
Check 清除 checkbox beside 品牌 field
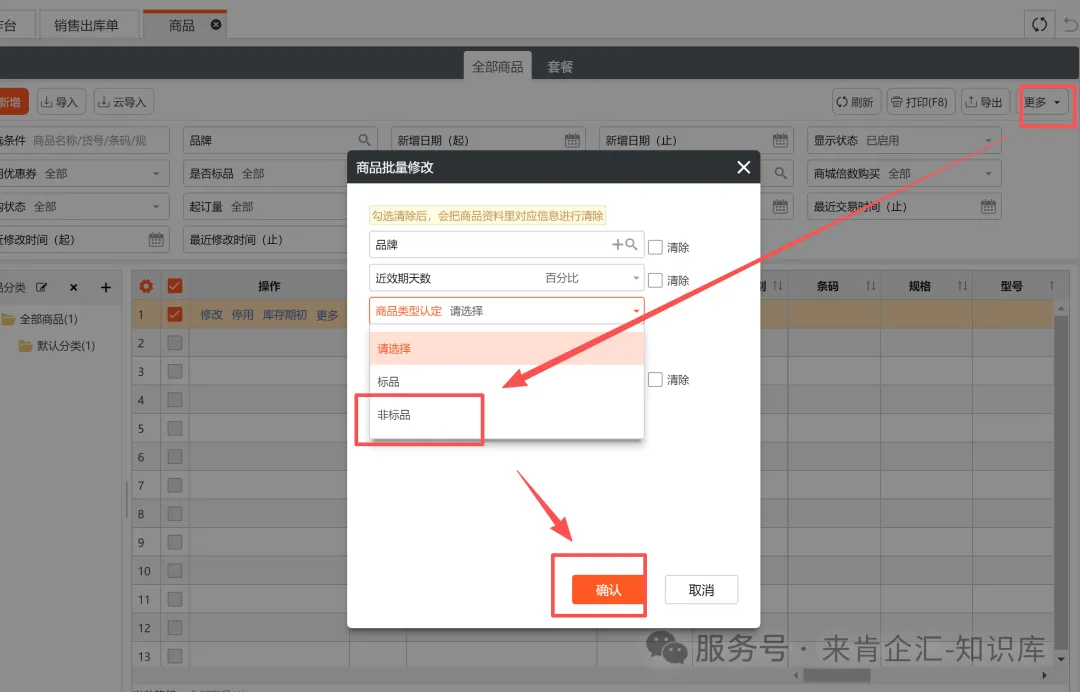[656, 247]
